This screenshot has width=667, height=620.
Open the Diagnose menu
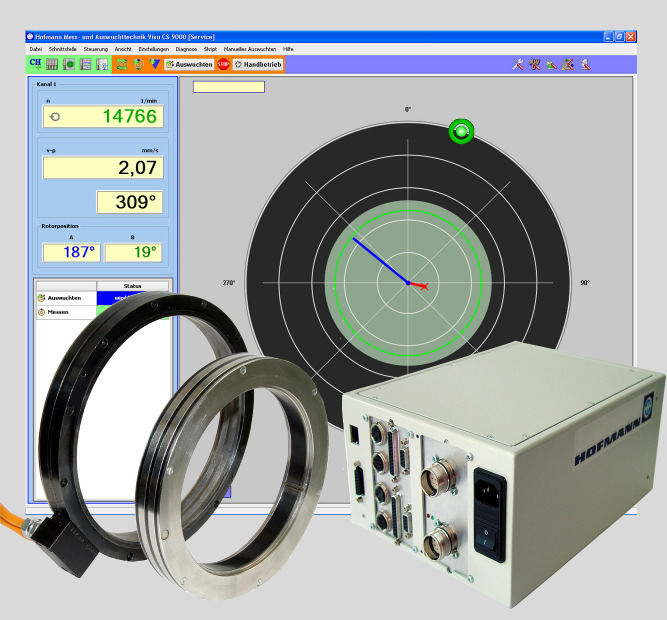[x=186, y=49]
